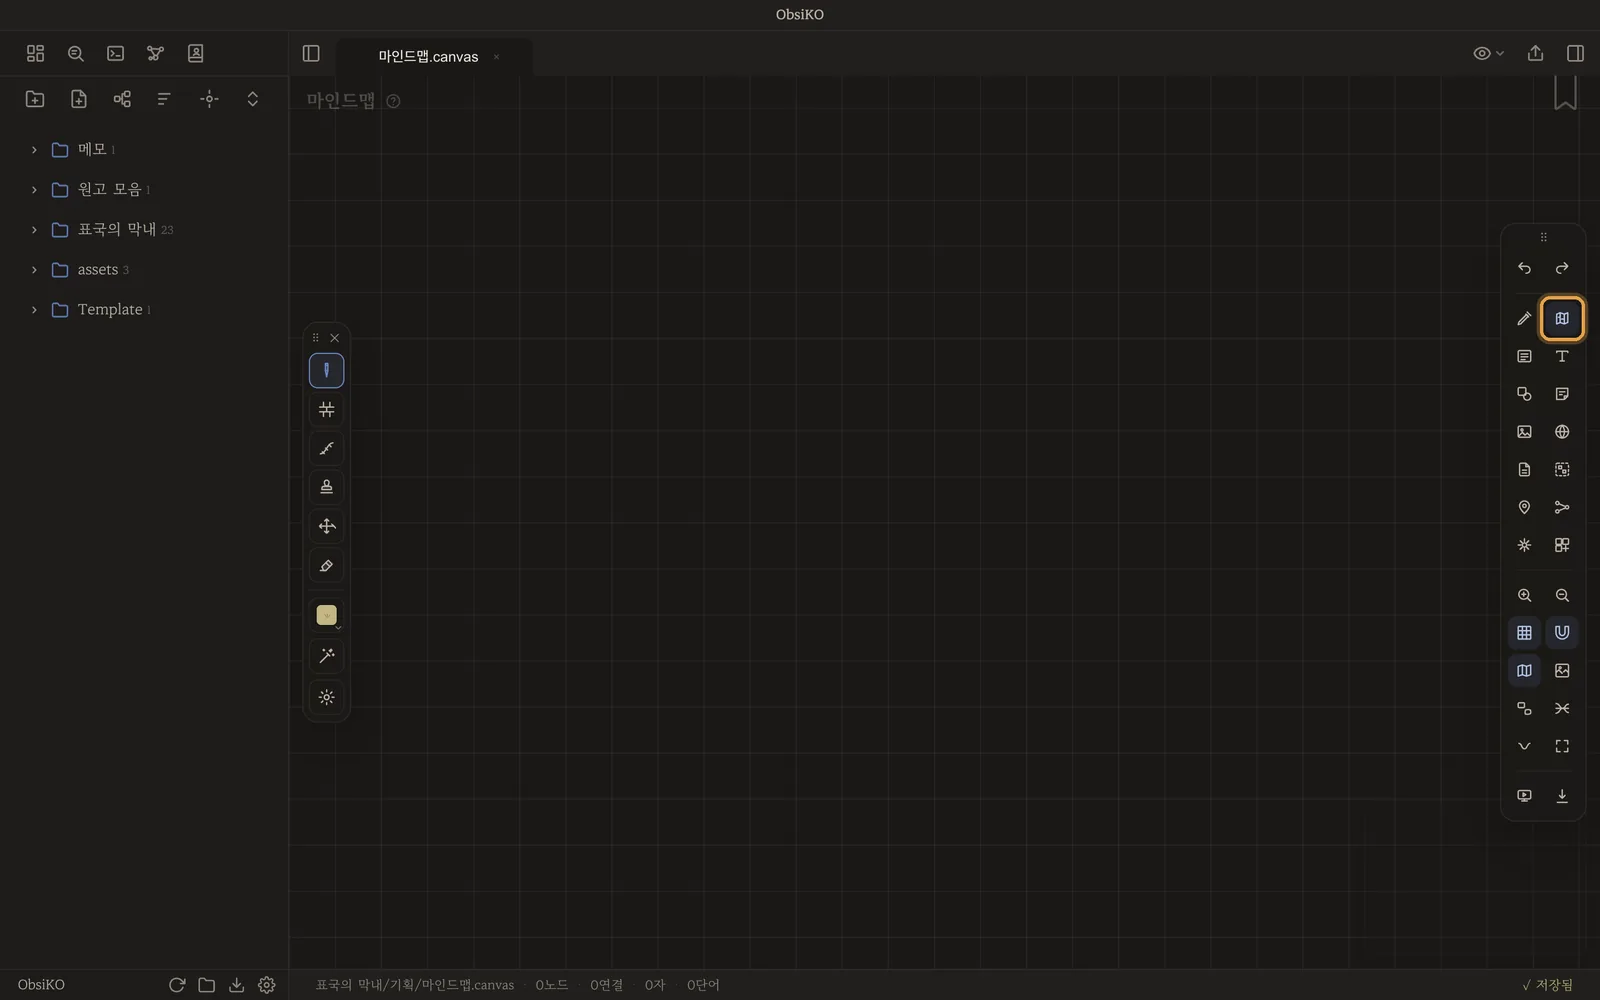The image size is (1600, 1000).
Task: Expand the 표국의 막내 folder
Action: point(34,230)
